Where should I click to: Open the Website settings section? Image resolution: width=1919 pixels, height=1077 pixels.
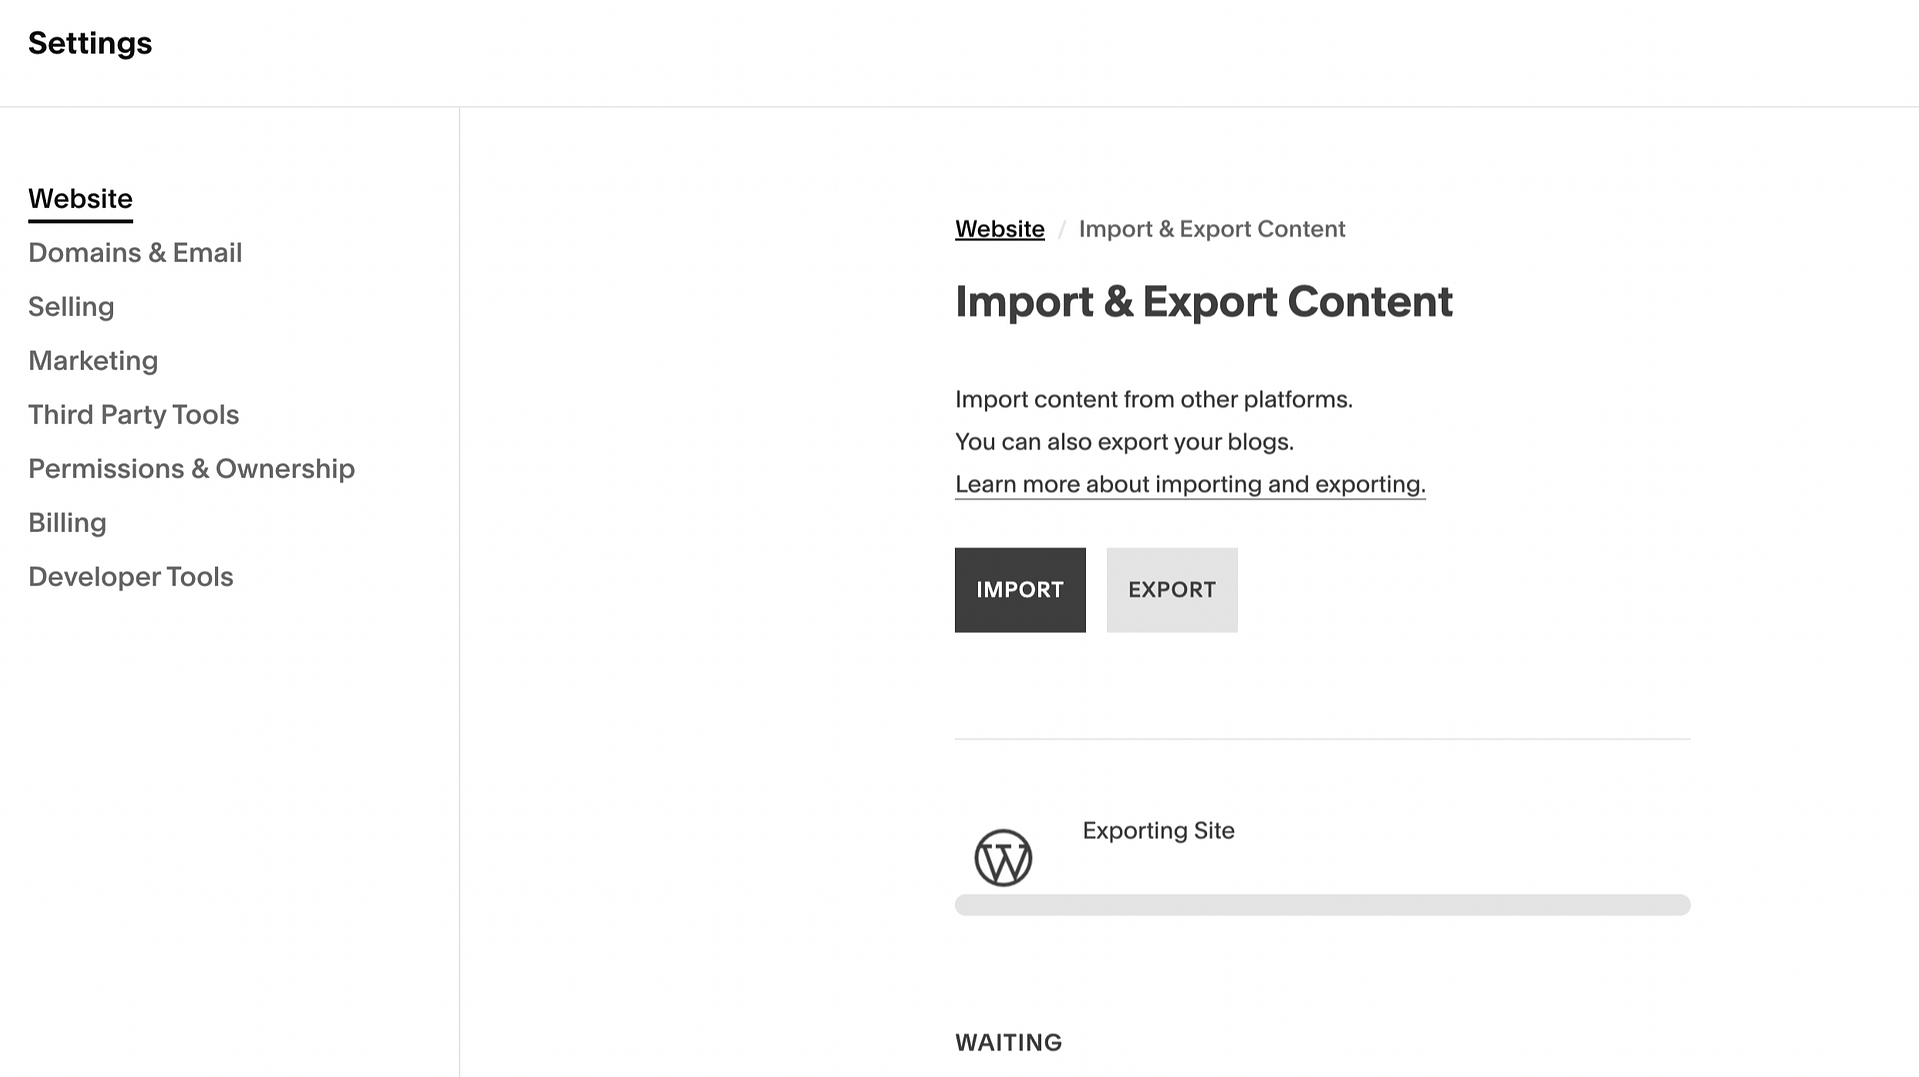pos(80,198)
